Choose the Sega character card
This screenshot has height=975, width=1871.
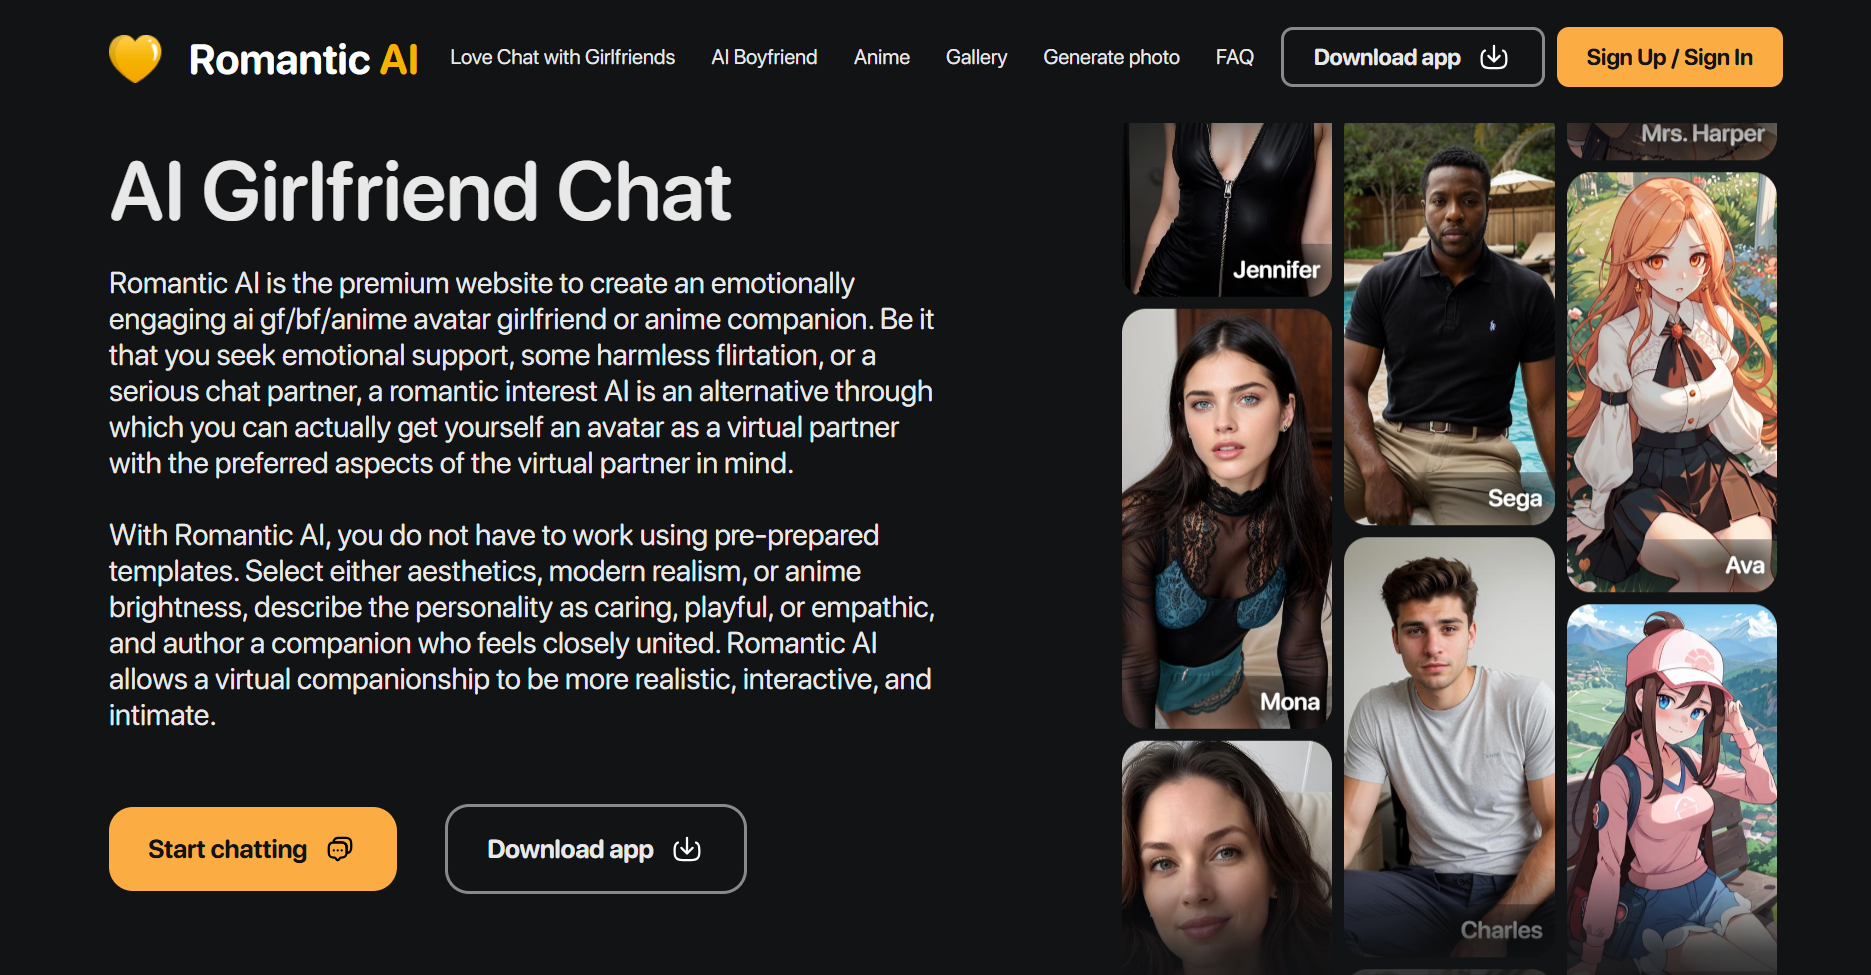(1449, 324)
